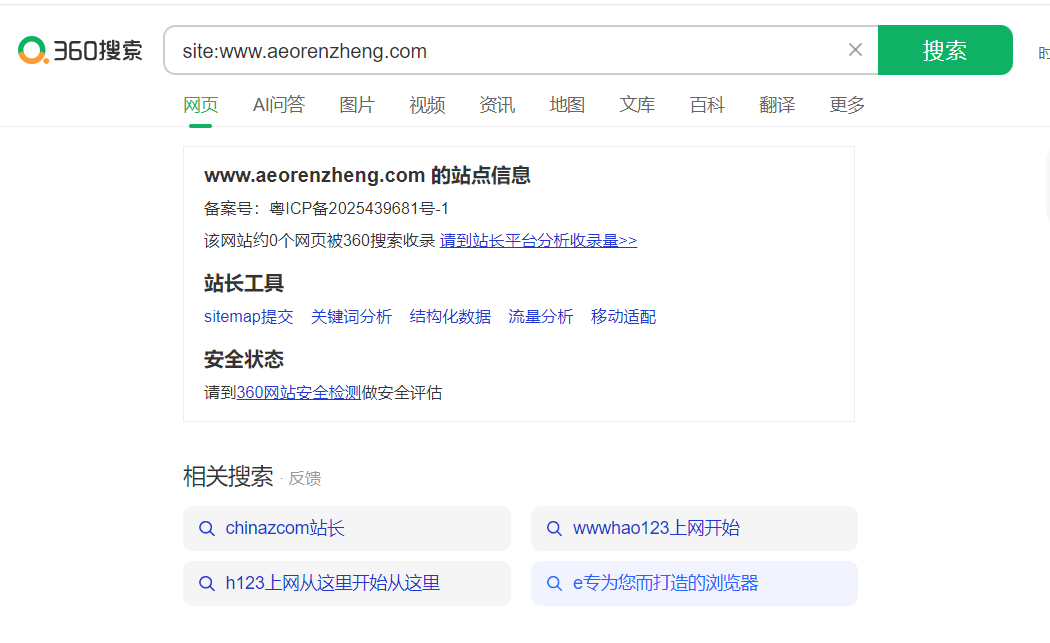Expand the 更多 menu

(x=847, y=105)
